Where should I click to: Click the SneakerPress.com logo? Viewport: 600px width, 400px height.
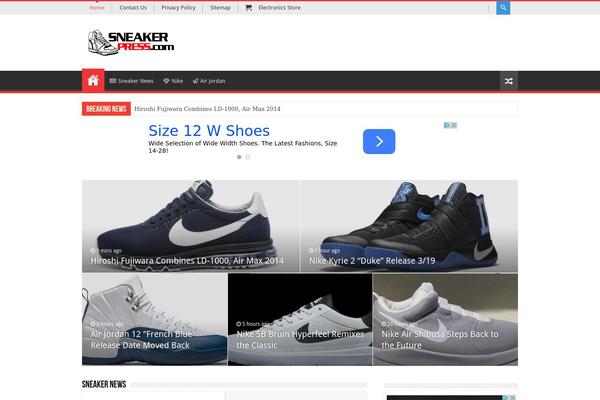pyautogui.click(x=131, y=42)
